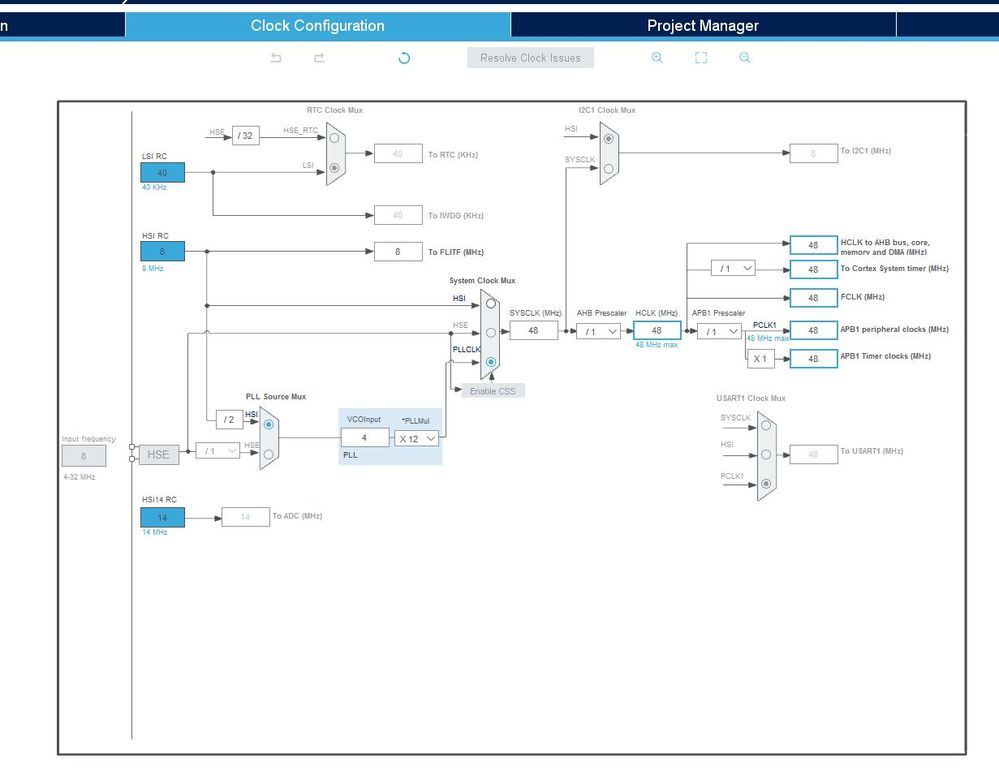Select HSI in System Clock Mux
This screenshot has width=999, height=771.
point(491,304)
